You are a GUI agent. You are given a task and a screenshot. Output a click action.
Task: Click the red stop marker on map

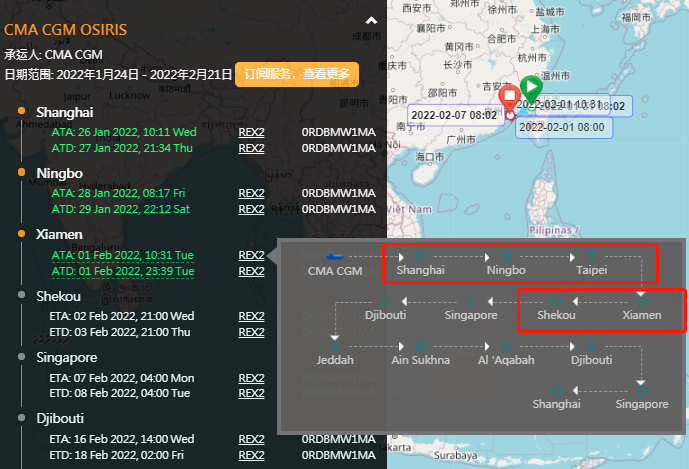(509, 99)
